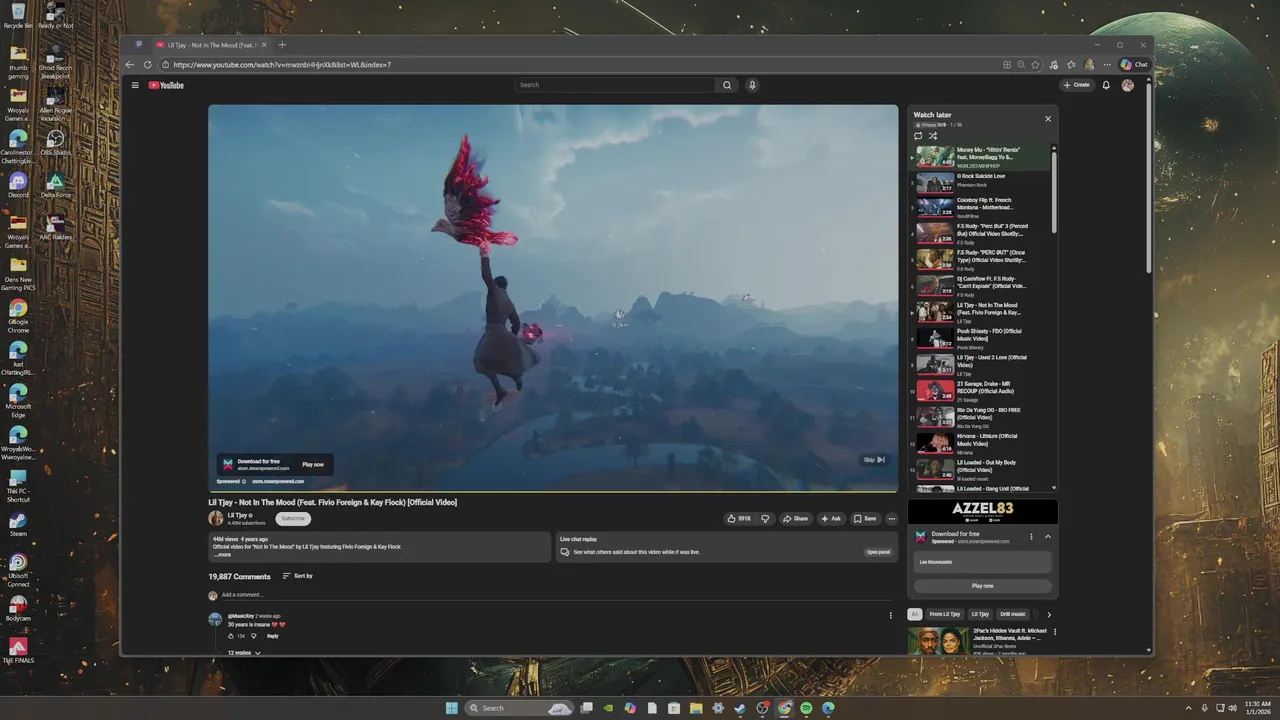Open options menu for @MusicXey comment

click(891, 615)
